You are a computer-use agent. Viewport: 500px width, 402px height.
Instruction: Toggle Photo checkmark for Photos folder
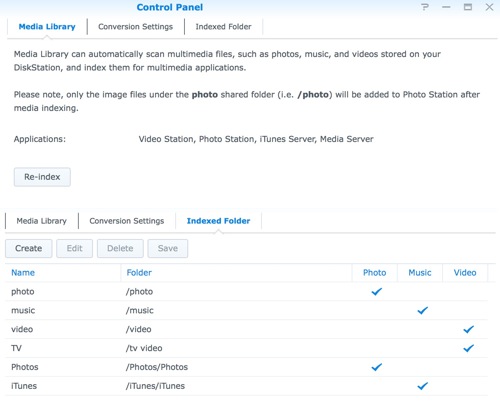tap(376, 367)
